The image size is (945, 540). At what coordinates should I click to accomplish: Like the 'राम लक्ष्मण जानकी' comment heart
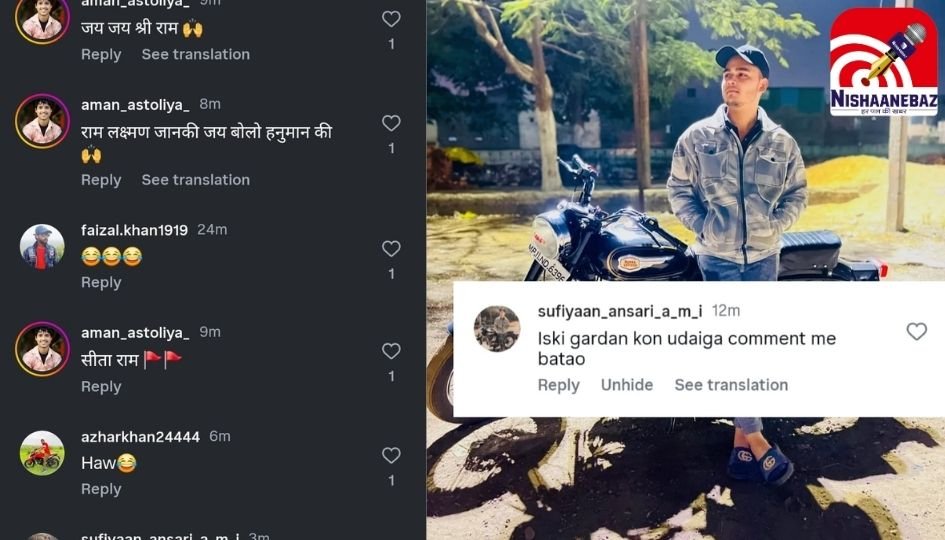[391, 123]
